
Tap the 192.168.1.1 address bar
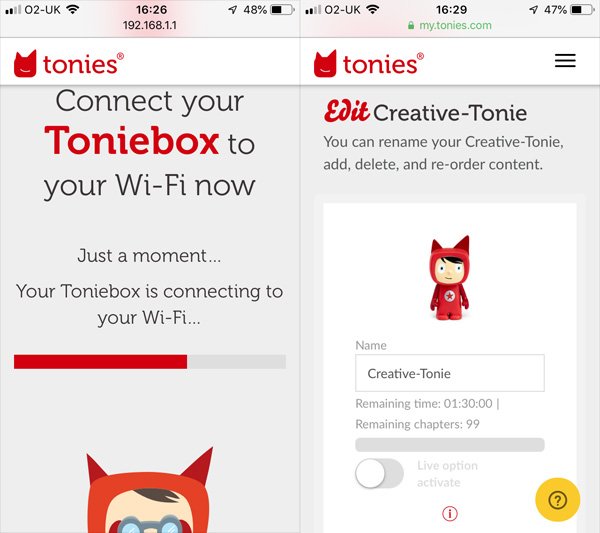(150, 25)
